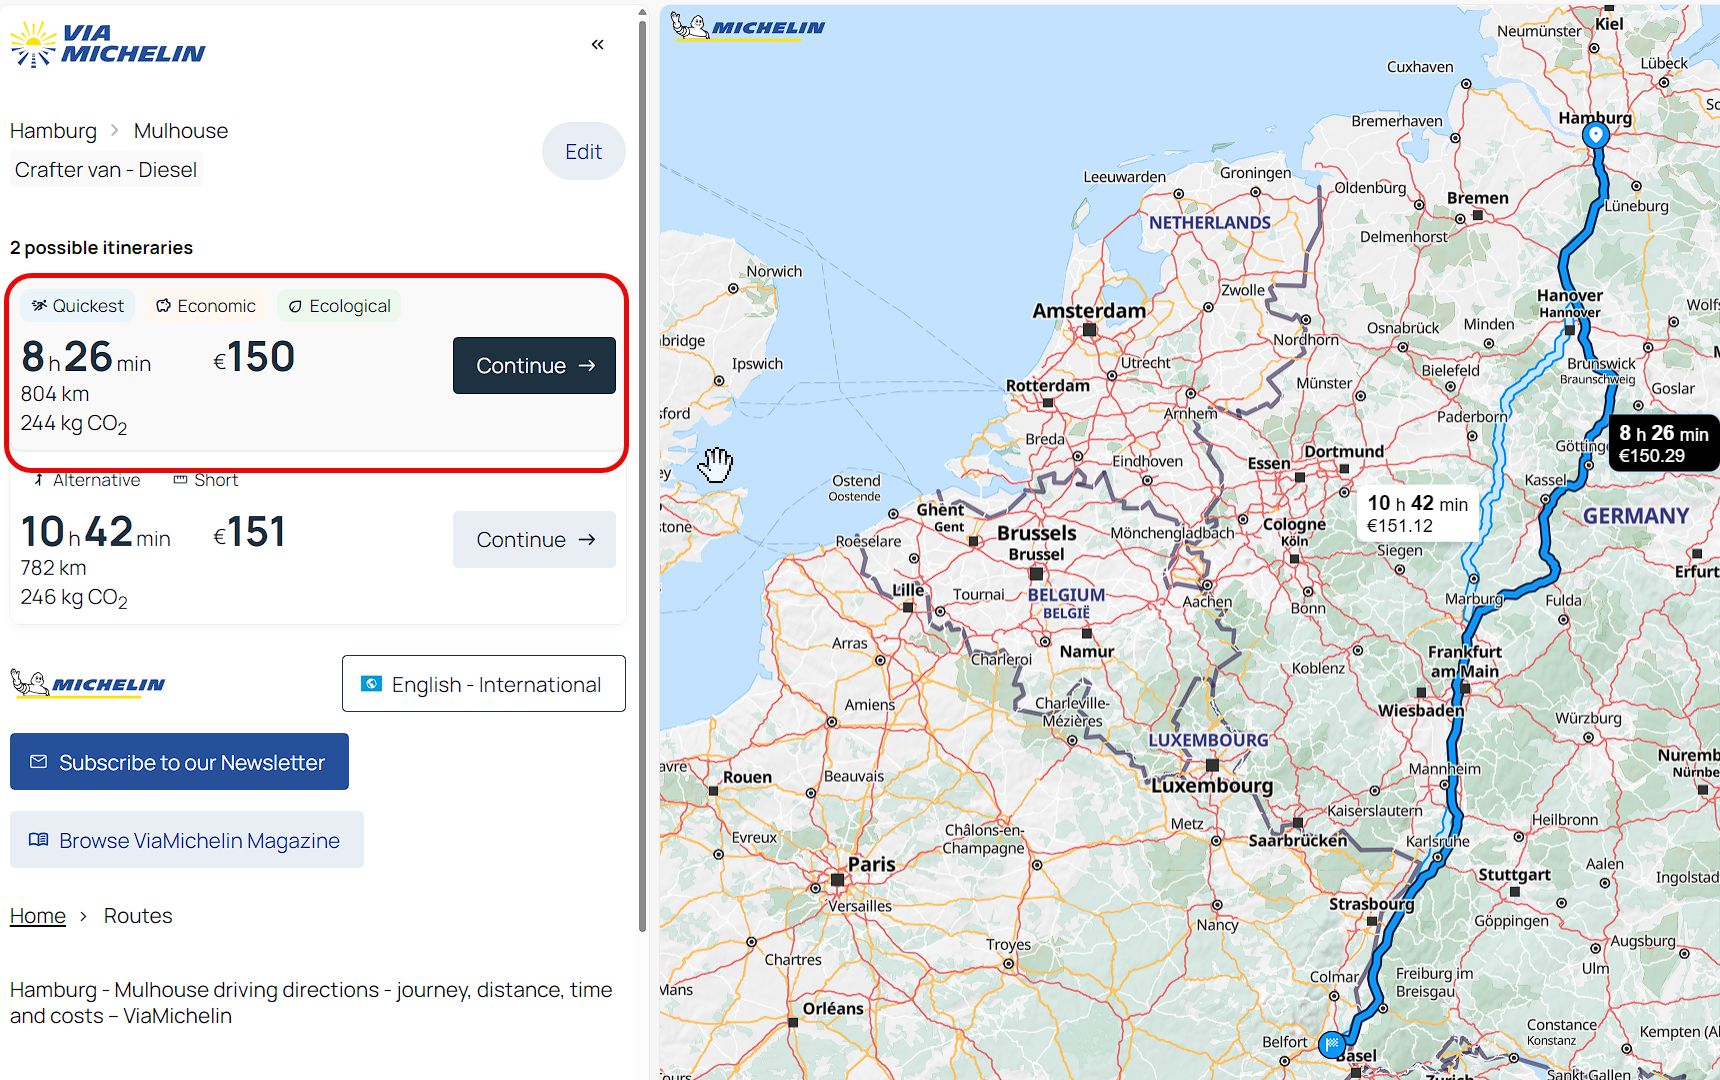Click the Mulhouse destination text in sidebar
The height and width of the screenshot is (1080, 1720).
pyautogui.click(x=181, y=131)
